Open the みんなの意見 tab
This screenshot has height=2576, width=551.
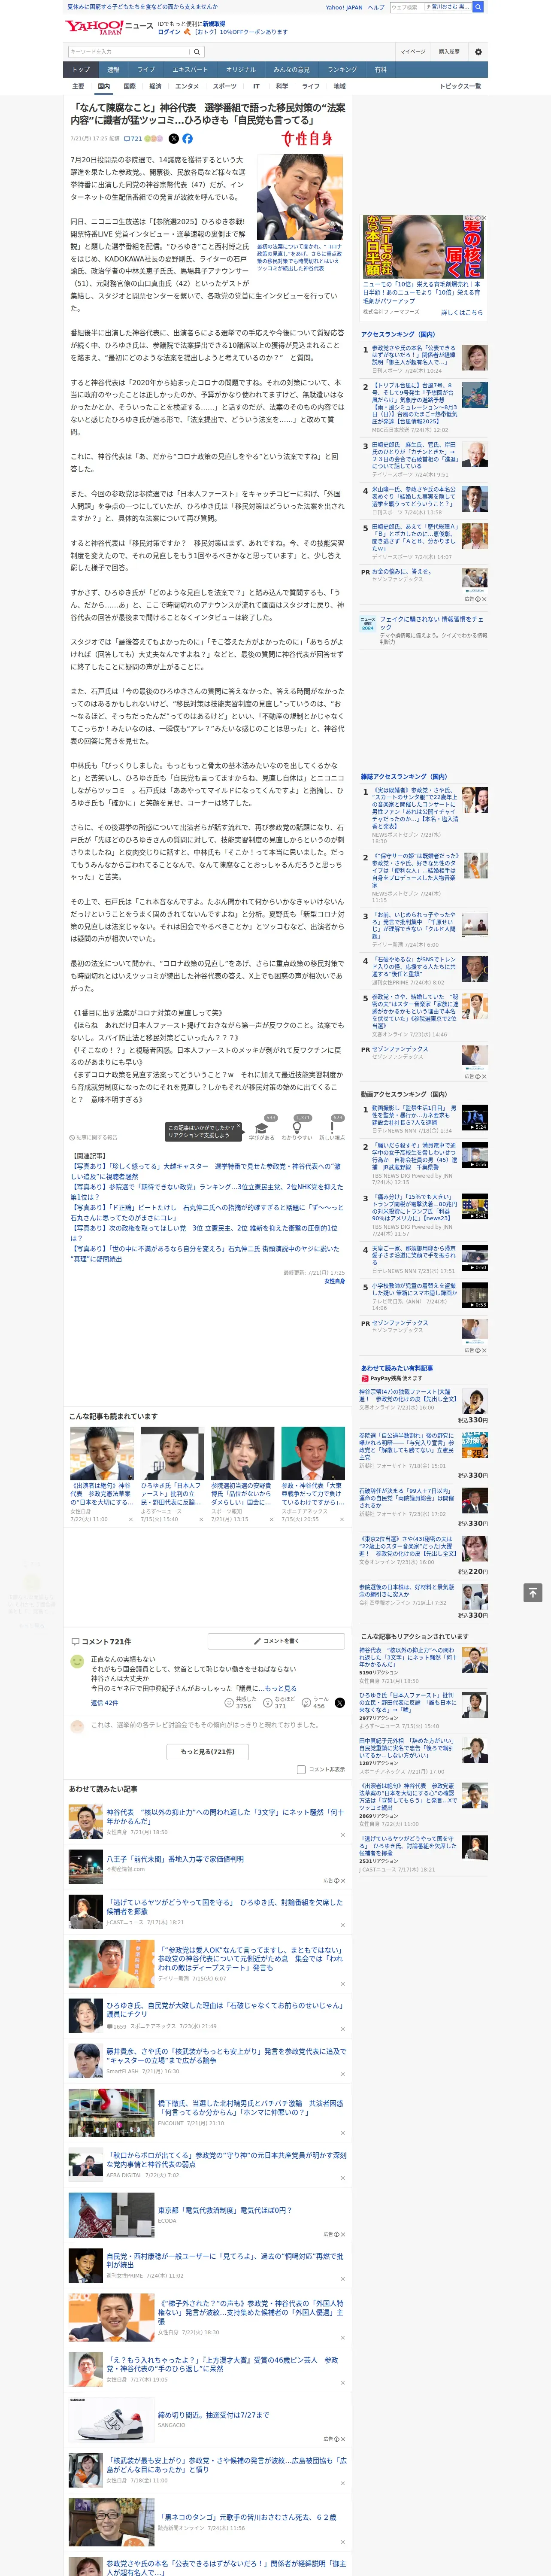[291, 70]
